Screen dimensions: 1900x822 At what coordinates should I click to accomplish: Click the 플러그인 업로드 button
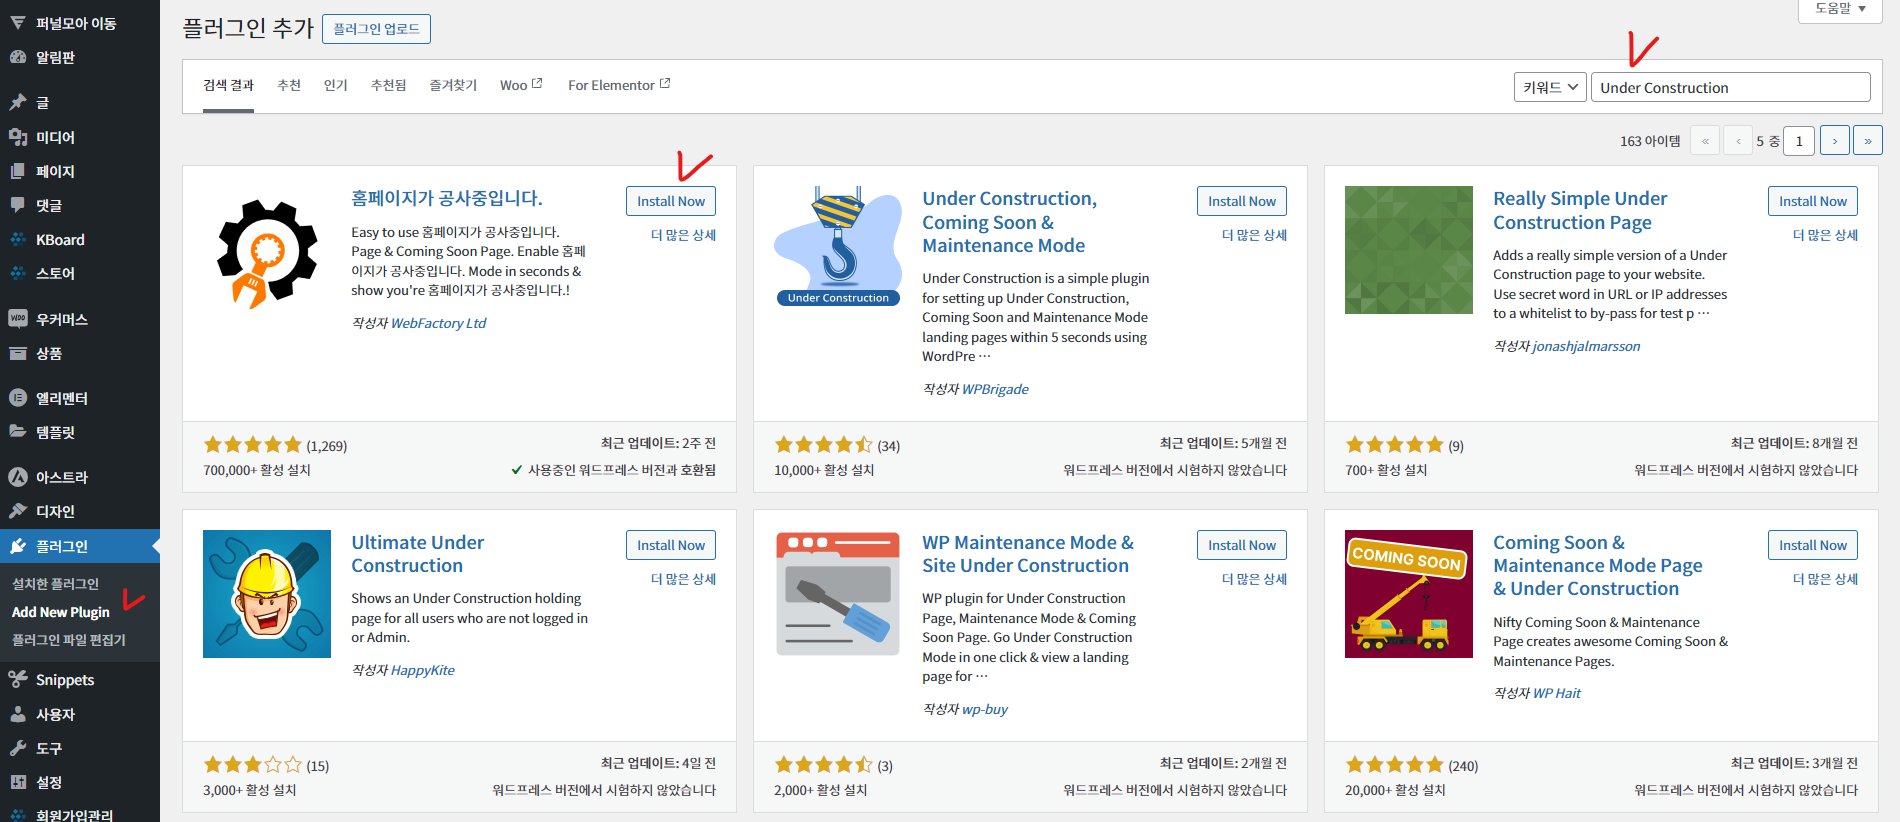coord(376,29)
